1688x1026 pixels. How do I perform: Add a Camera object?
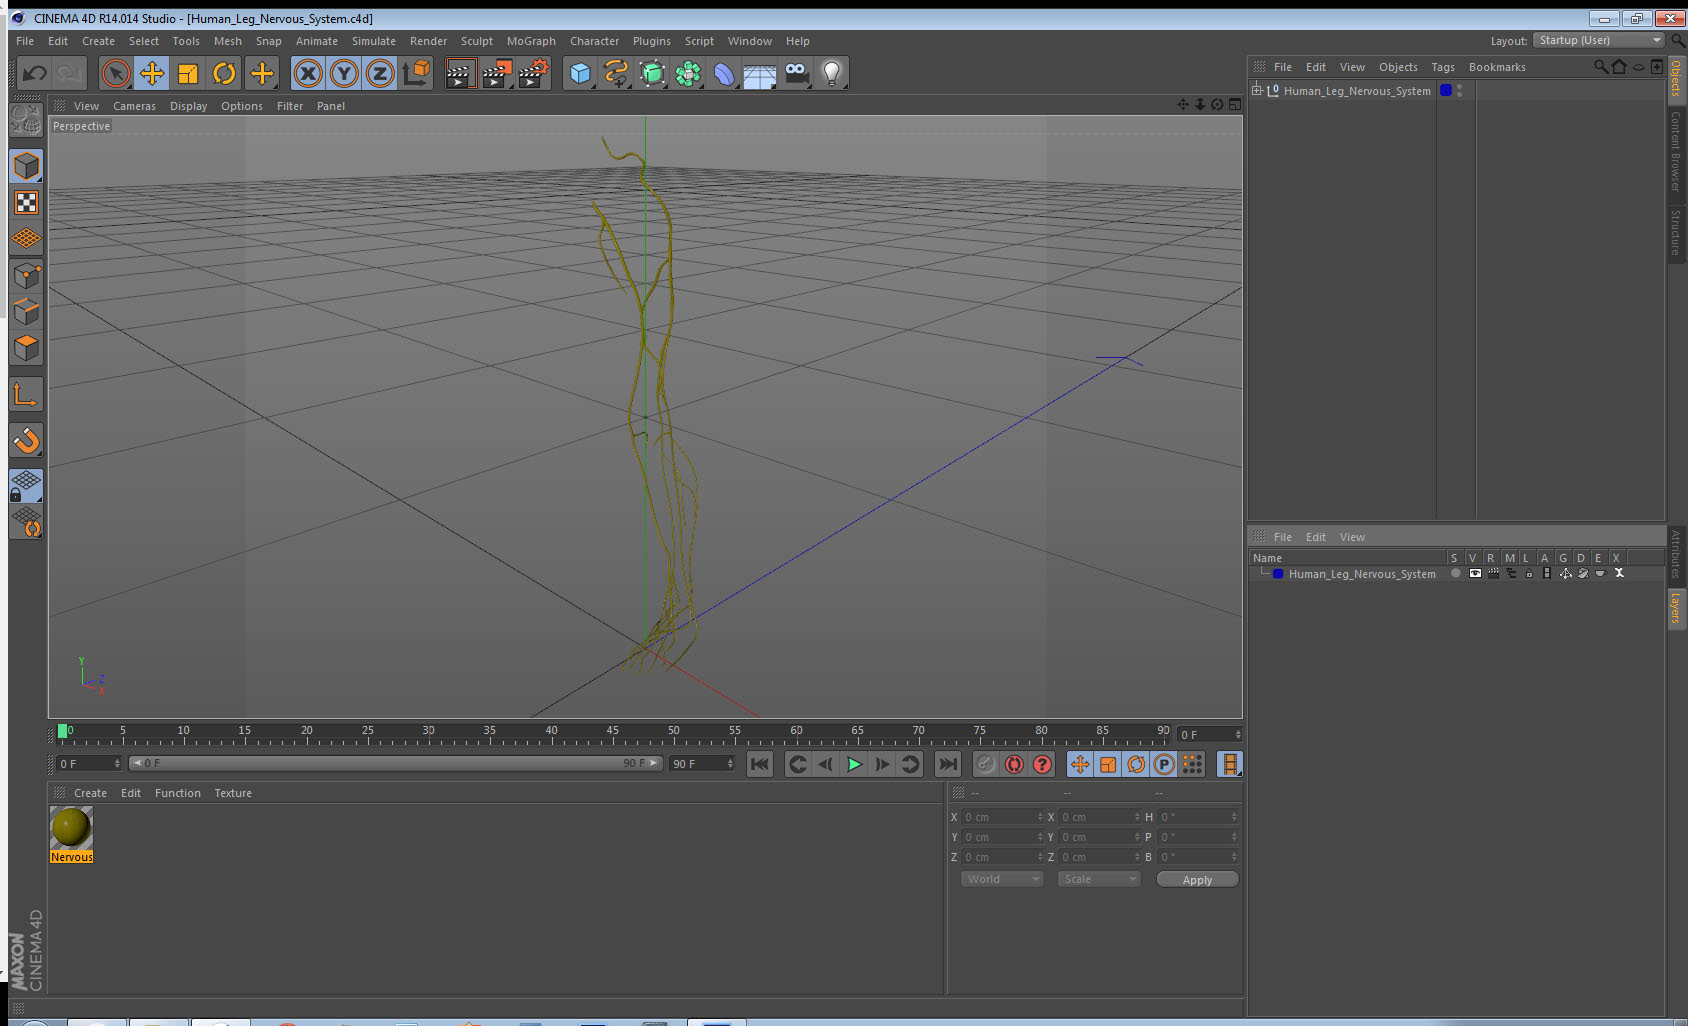point(797,73)
